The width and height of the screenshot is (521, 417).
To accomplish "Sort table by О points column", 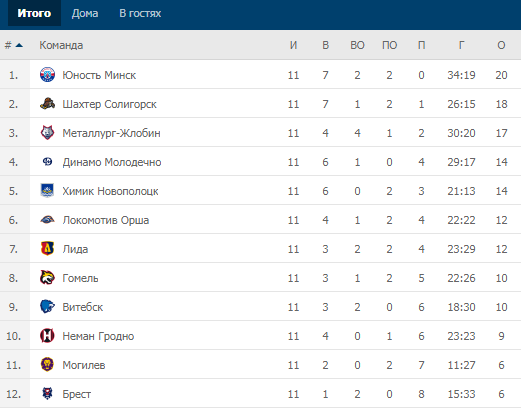I will tap(501, 45).
